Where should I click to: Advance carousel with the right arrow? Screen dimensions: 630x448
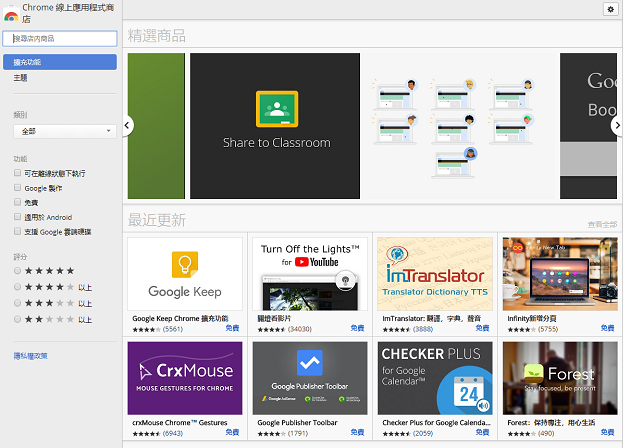pos(616,125)
